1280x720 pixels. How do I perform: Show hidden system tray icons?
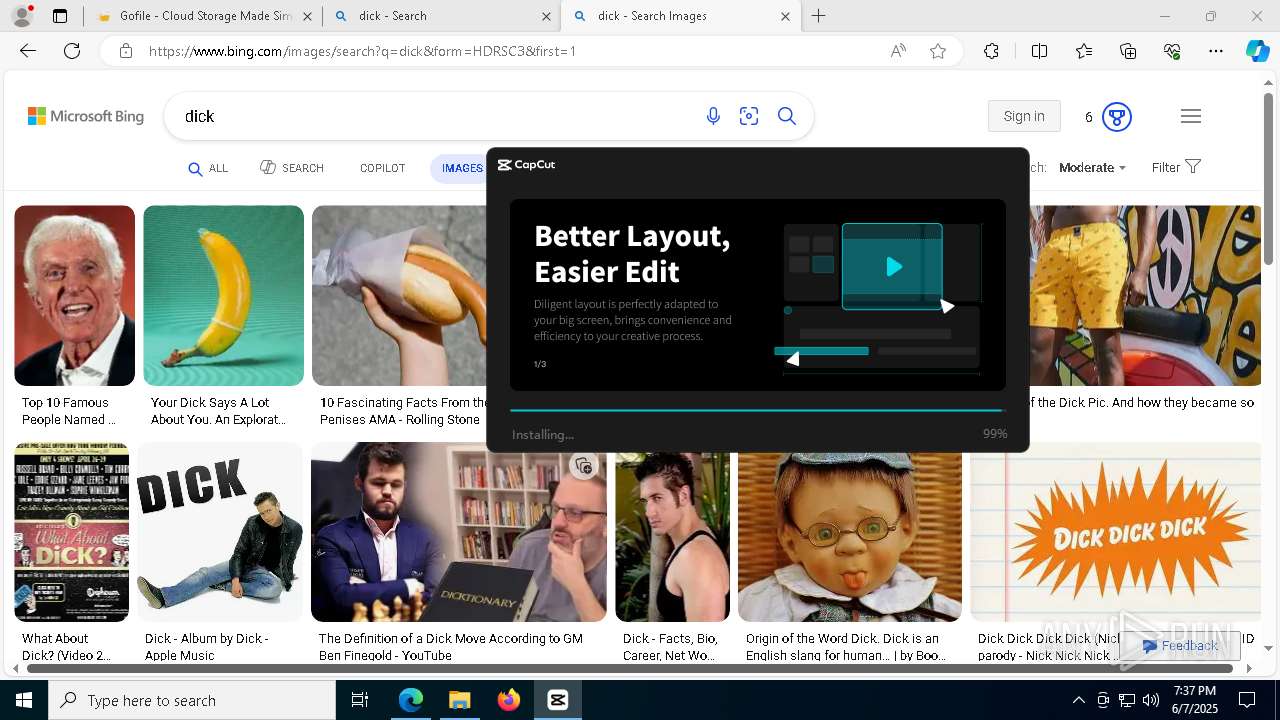pyautogui.click(x=1078, y=700)
